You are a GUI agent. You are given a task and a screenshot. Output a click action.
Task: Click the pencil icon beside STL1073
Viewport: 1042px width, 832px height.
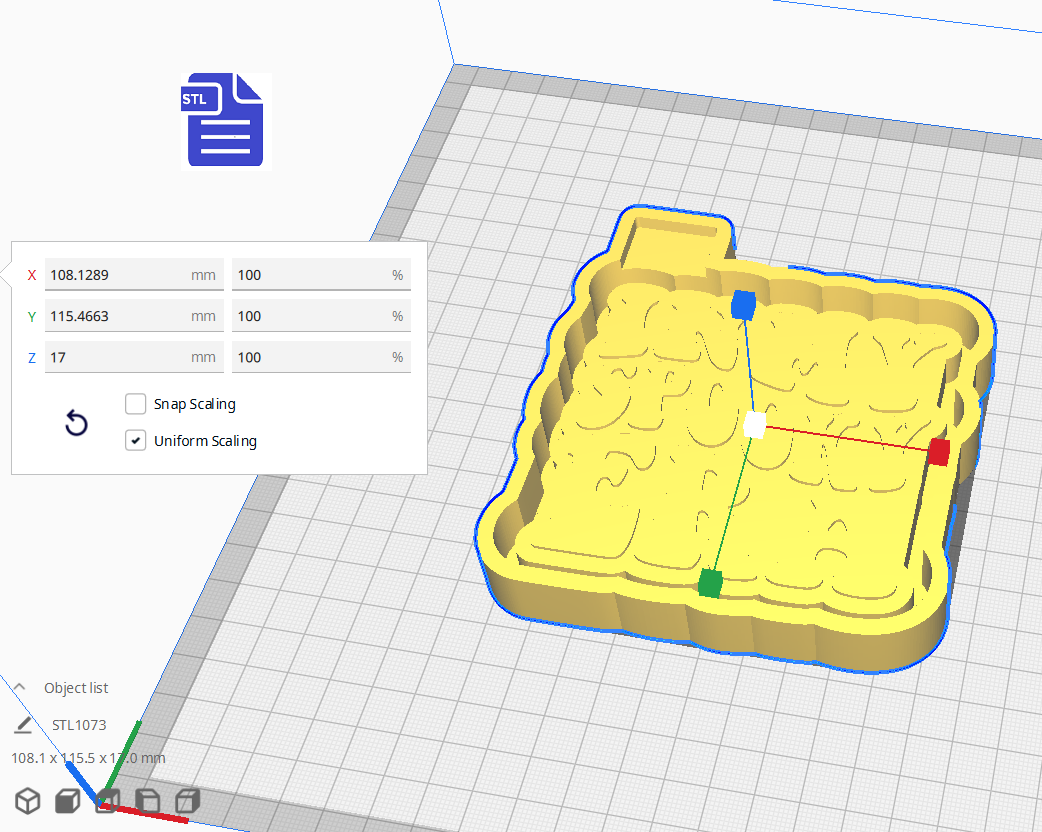coord(23,724)
